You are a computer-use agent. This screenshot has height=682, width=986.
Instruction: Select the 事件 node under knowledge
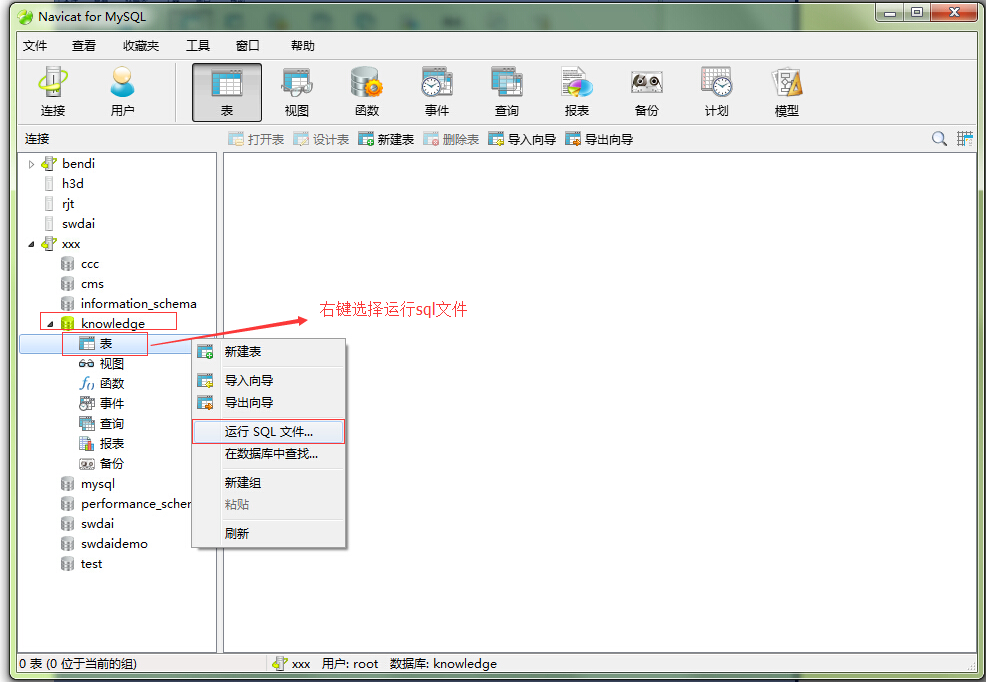[x=112, y=404]
